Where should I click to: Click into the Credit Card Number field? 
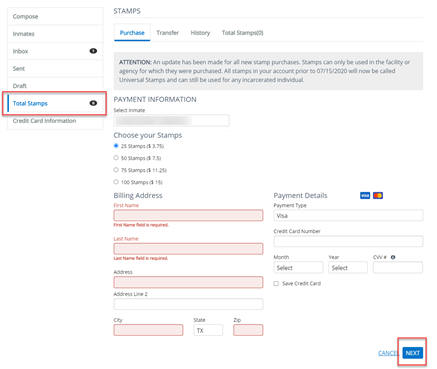click(348, 241)
